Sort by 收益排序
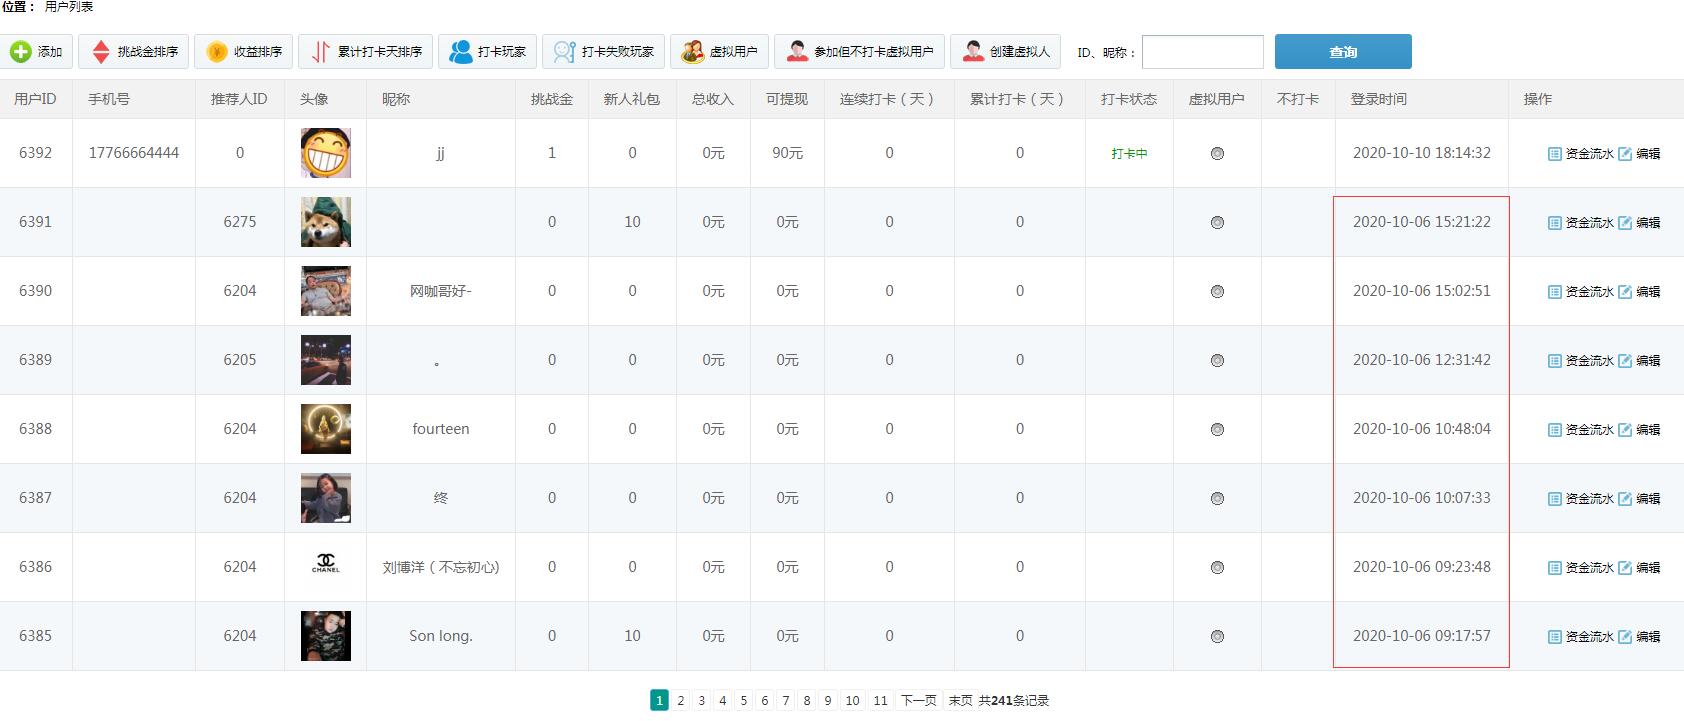The width and height of the screenshot is (1684, 721). (x=244, y=52)
